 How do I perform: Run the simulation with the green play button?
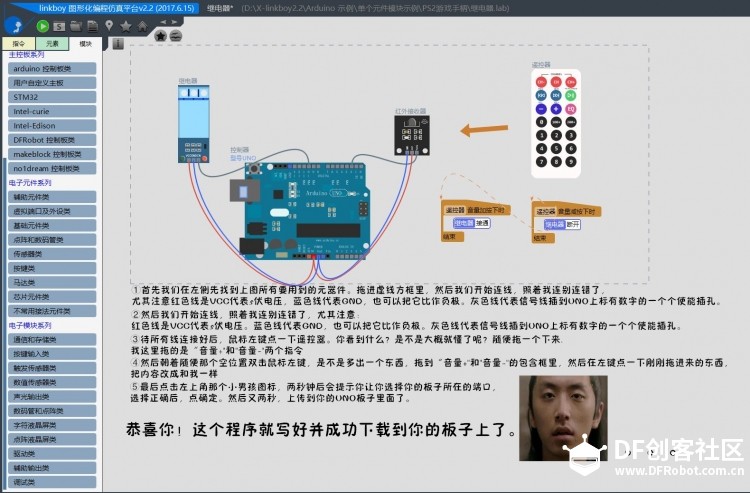(x=42, y=26)
